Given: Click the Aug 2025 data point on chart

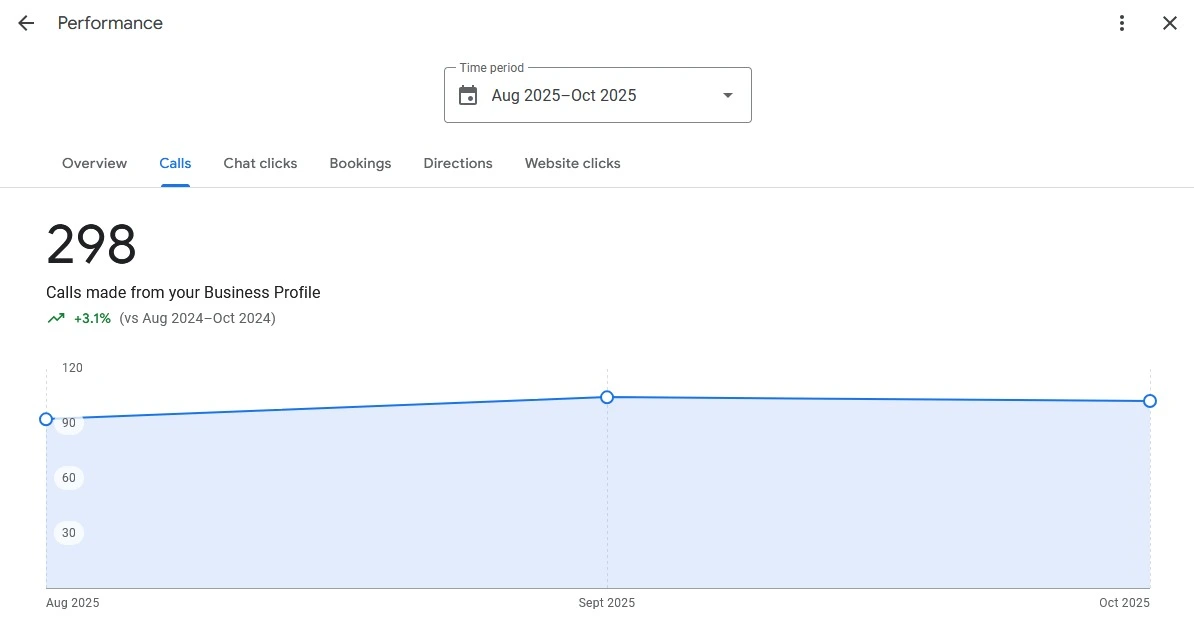Looking at the screenshot, I should point(46,419).
